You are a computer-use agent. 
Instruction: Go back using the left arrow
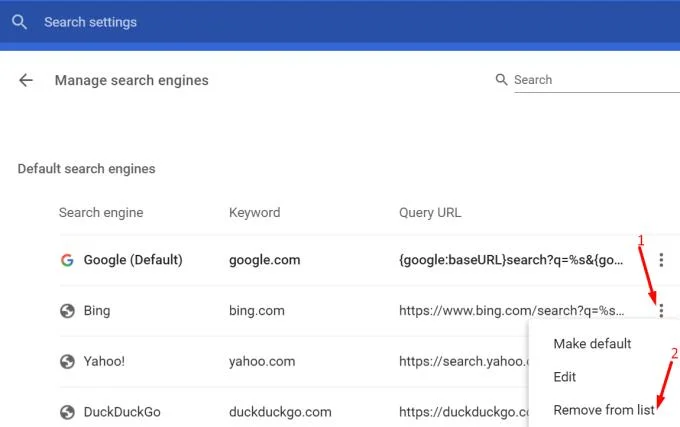(x=26, y=80)
